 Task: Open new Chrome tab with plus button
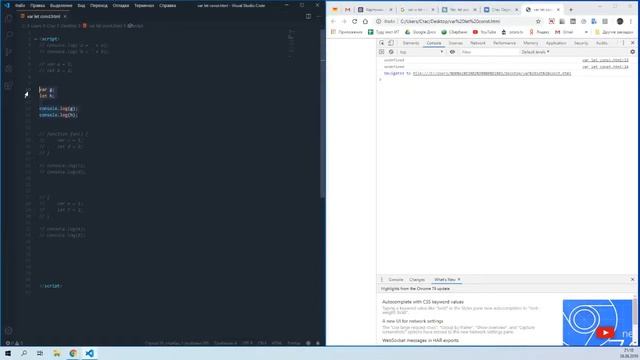coord(571,9)
